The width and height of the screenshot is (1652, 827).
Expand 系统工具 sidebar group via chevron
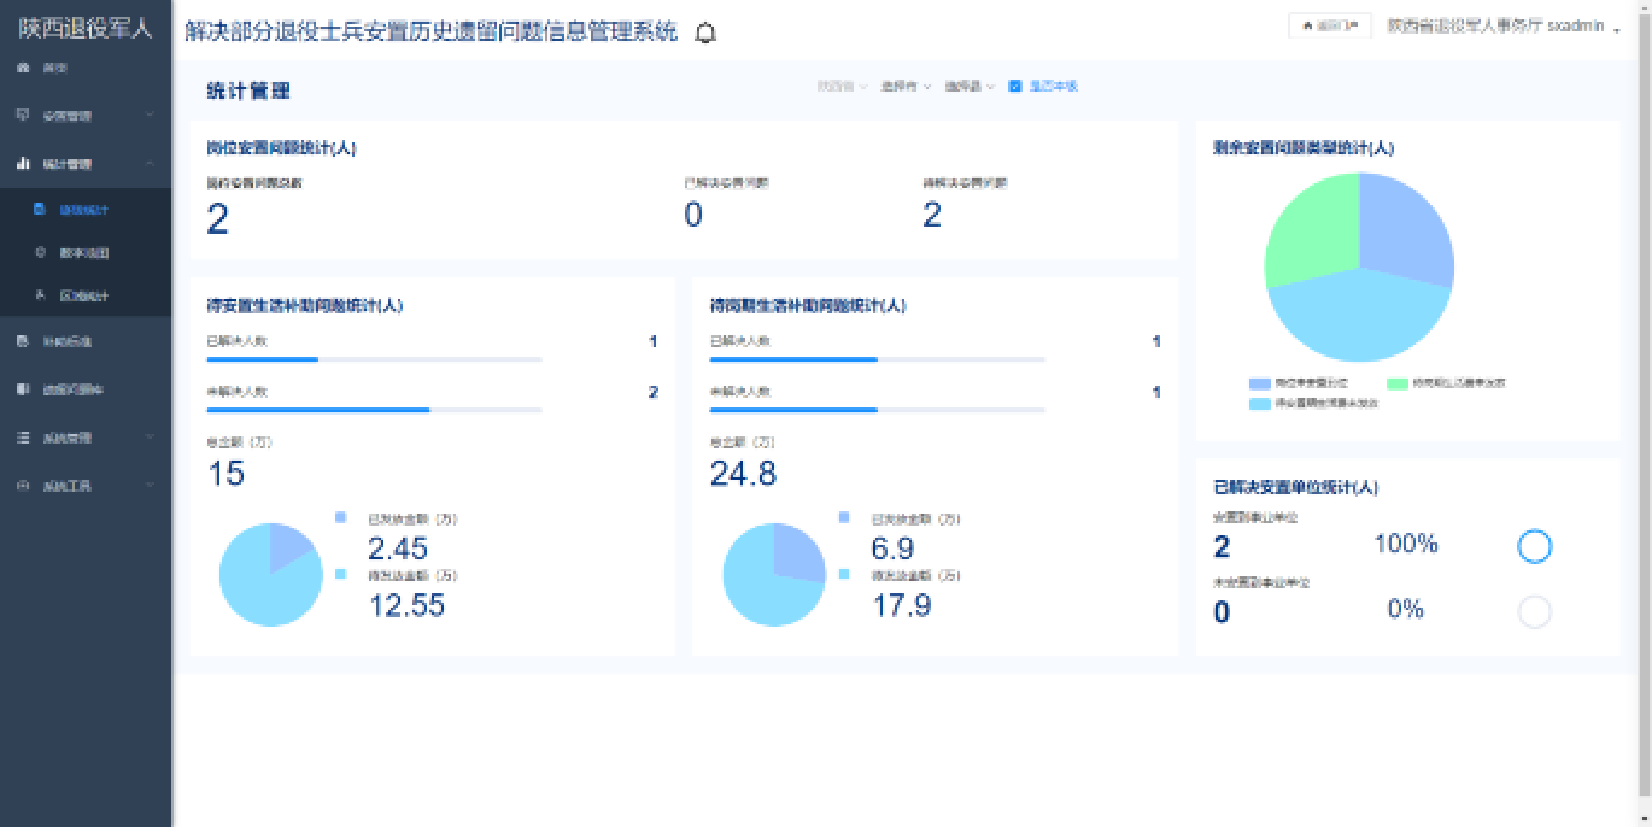click(x=150, y=485)
